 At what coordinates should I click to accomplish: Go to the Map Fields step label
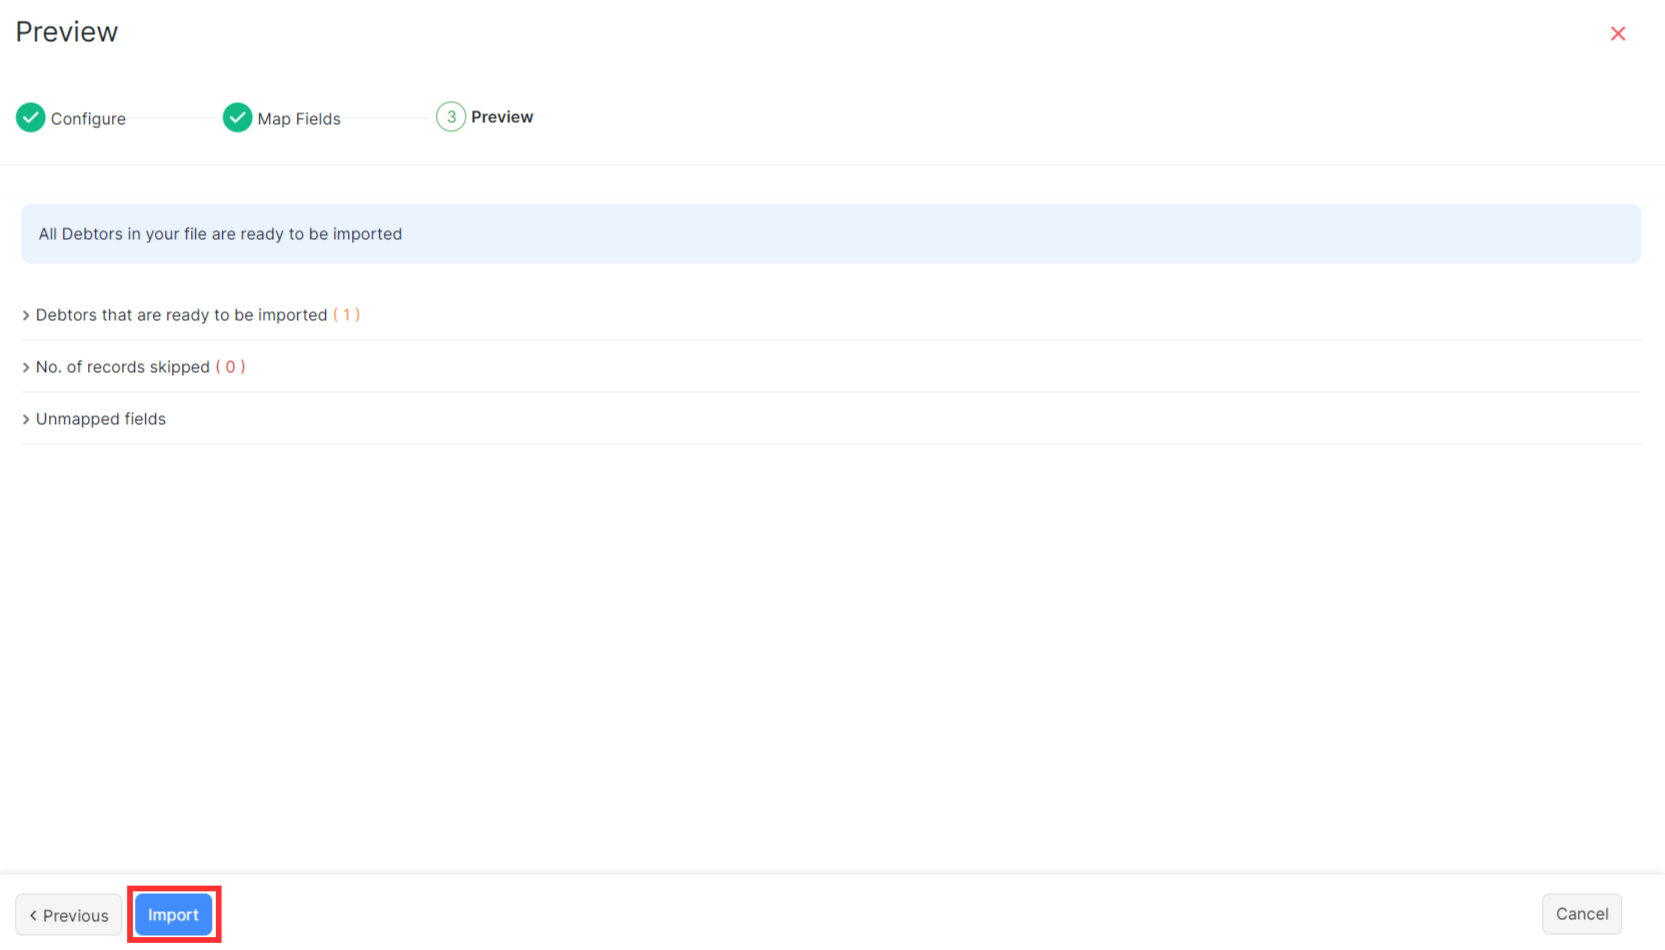coord(299,119)
